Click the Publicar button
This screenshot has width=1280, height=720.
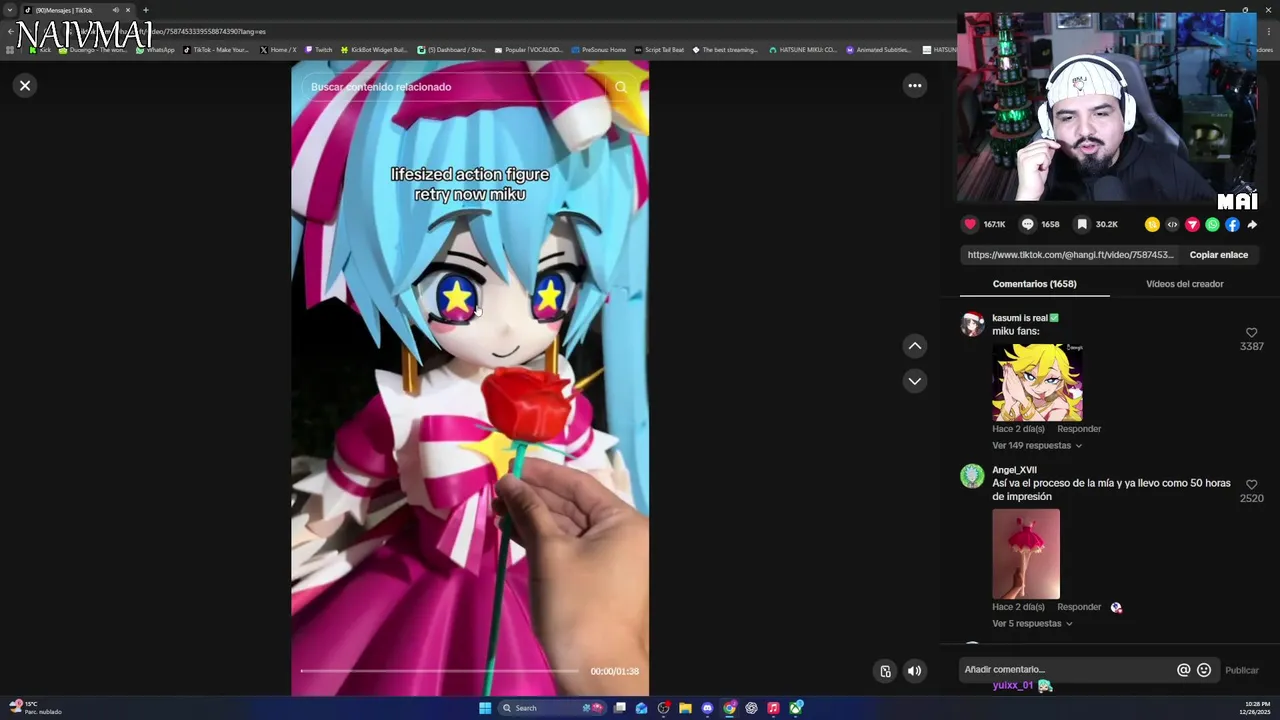1242,670
